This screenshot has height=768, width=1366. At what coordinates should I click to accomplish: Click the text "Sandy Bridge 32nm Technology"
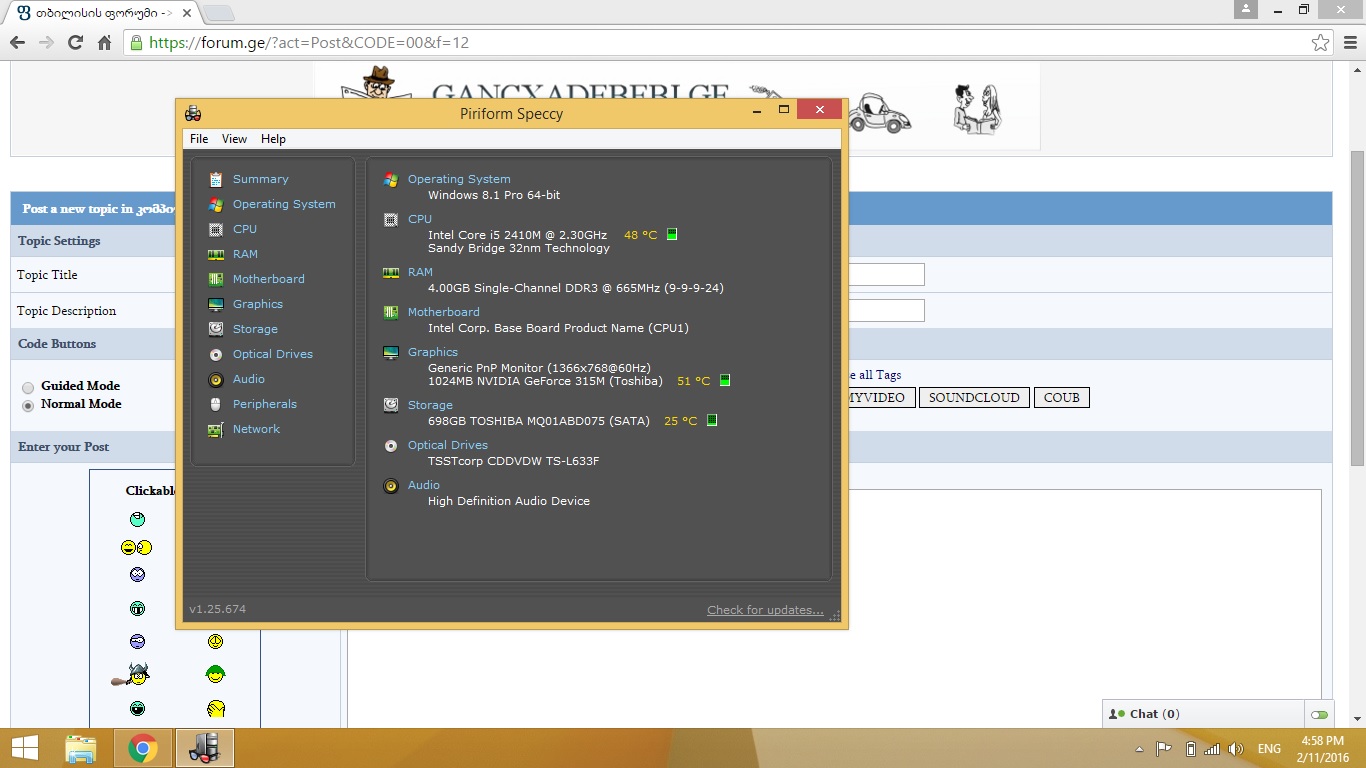518,248
